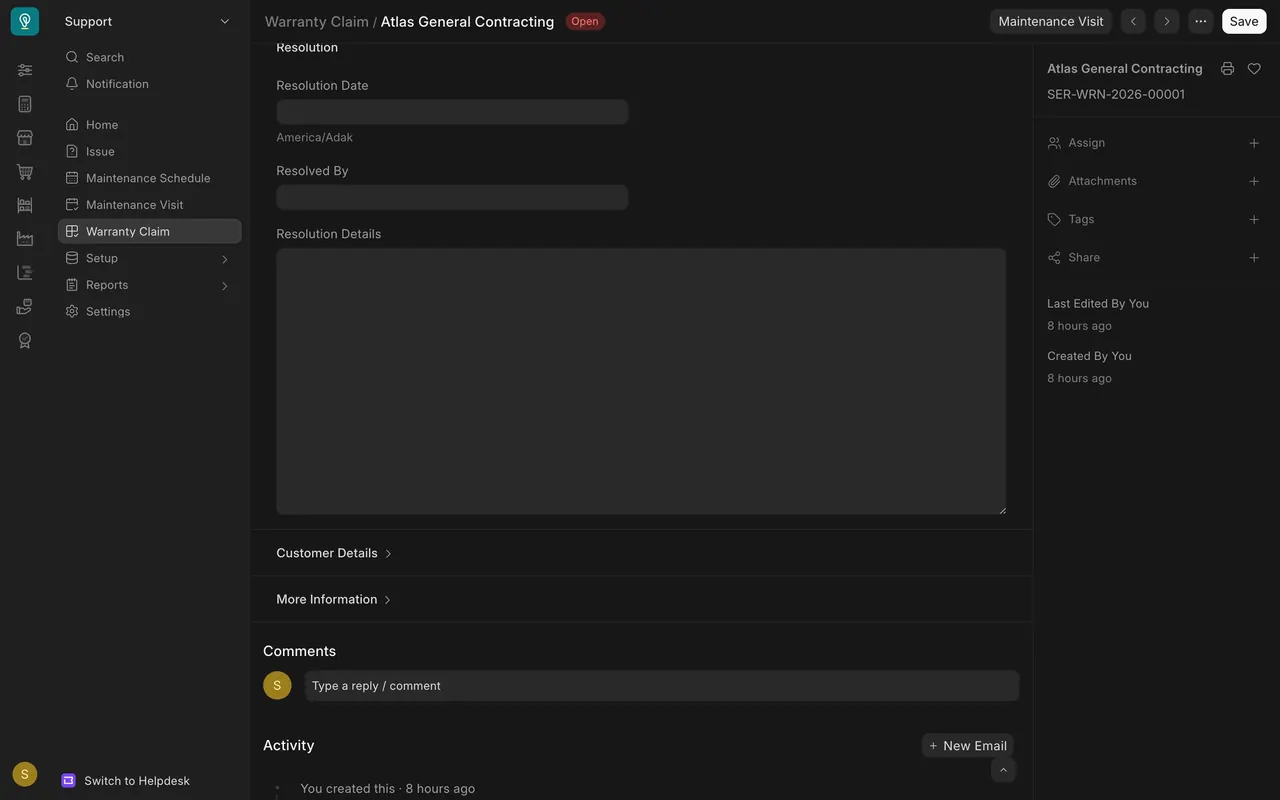The width and height of the screenshot is (1280, 800).
Task: Click the scroll-to-top chevron button
Action: click(1004, 770)
